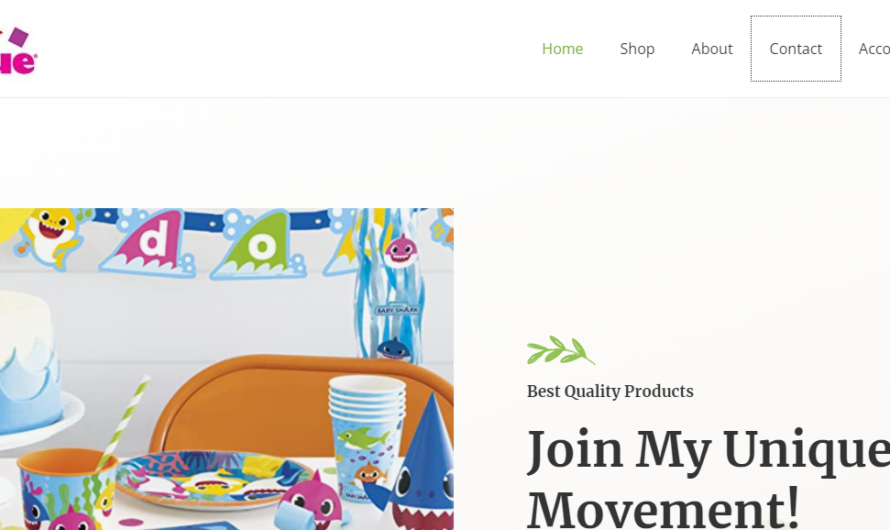Click the stack of shark paper cups
This screenshot has height=530, width=890.
point(366,438)
